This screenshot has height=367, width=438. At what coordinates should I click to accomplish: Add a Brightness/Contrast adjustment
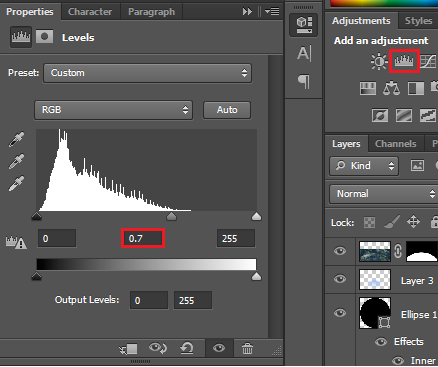(x=379, y=62)
